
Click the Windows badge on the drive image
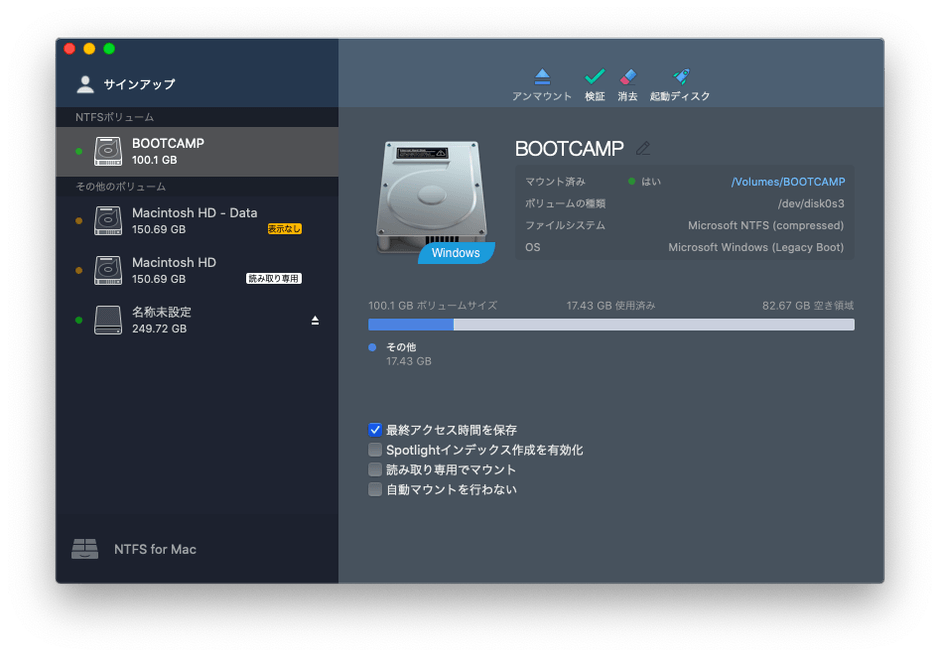(456, 253)
